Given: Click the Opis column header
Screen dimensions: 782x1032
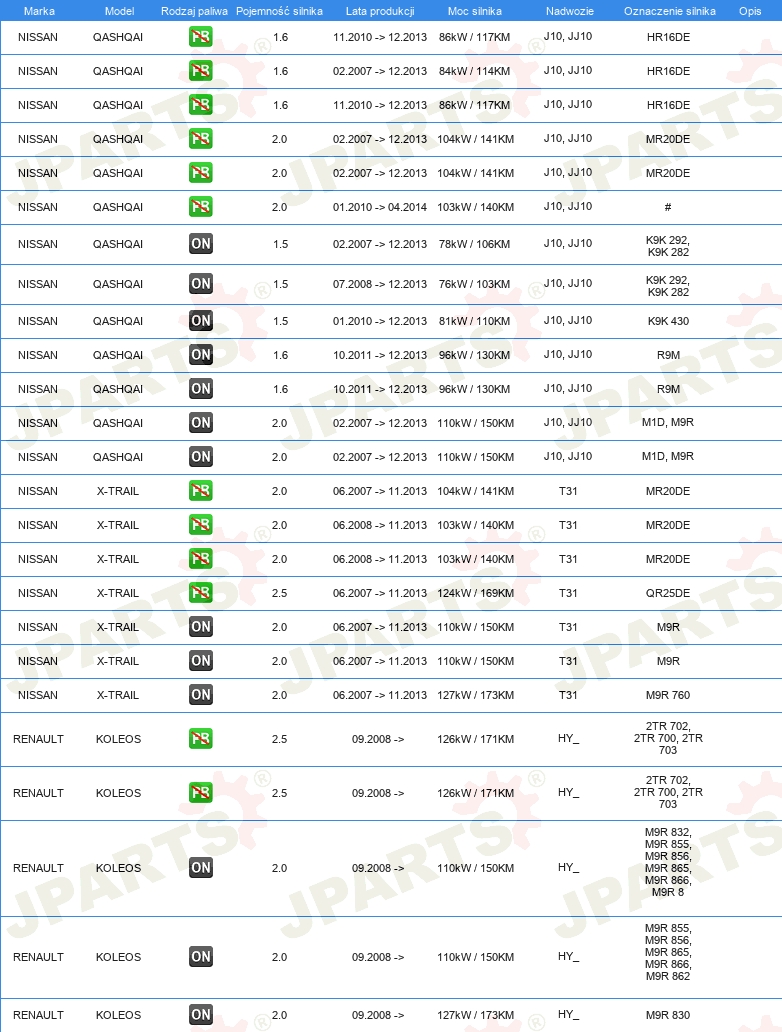Looking at the screenshot, I should 750,11.
